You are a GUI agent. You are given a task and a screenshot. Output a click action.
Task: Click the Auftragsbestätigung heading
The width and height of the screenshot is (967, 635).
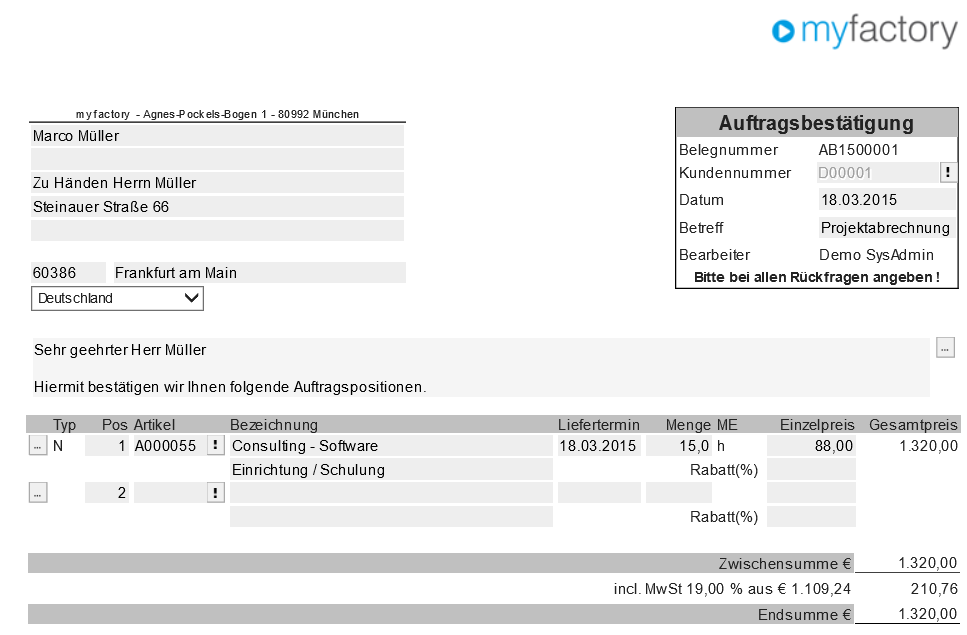coord(817,123)
